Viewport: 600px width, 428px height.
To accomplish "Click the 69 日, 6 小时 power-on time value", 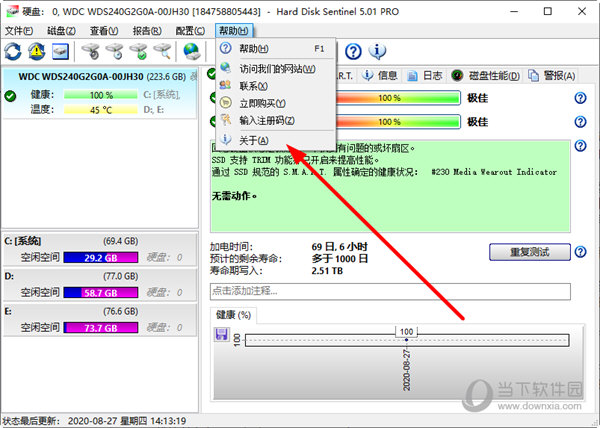I will click(x=340, y=247).
